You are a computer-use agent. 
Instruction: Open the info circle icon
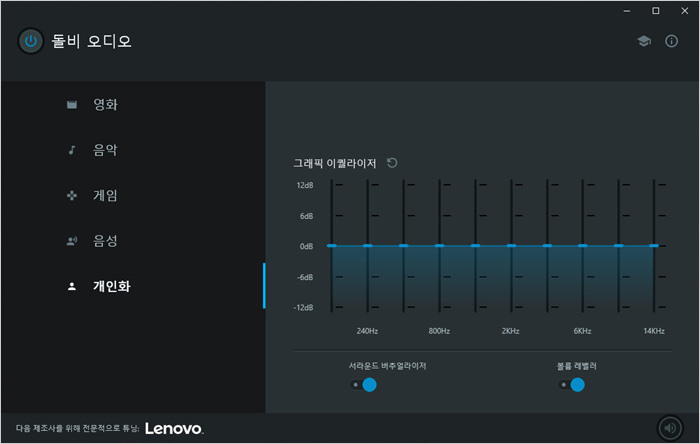click(671, 41)
